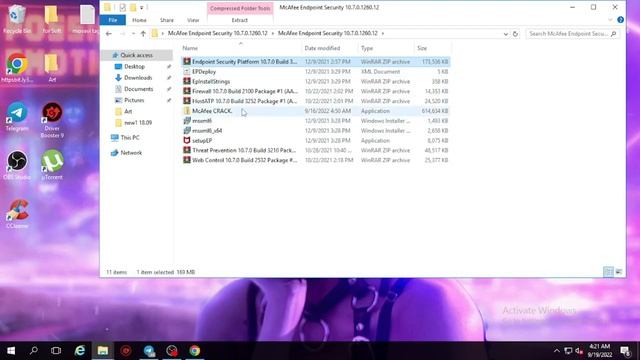Open taskbar search magnifier
640x360 pixels.
(x=34, y=351)
